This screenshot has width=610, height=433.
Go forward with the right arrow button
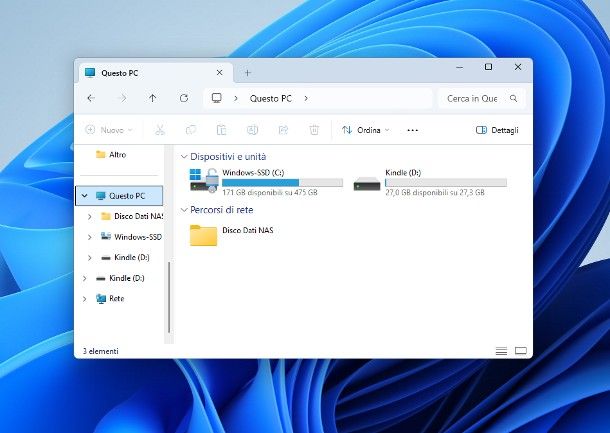(x=122, y=98)
